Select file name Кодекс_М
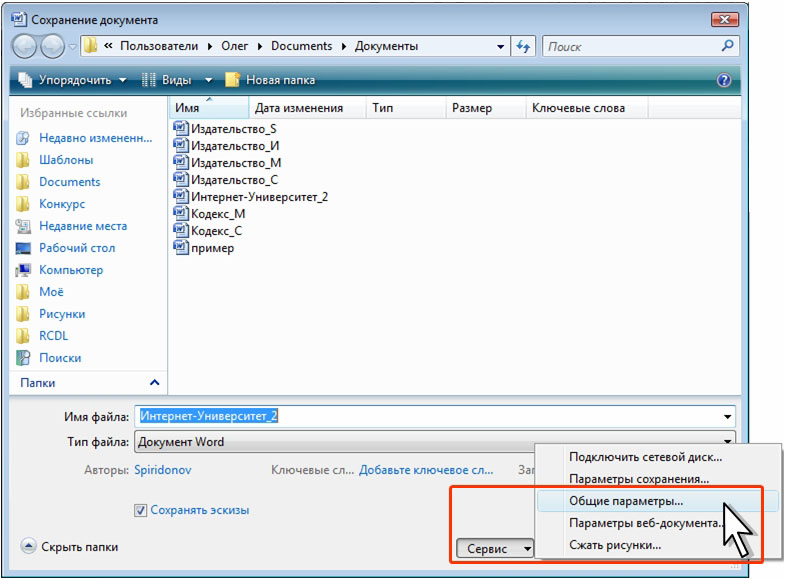The height and width of the screenshot is (579, 785). tap(218, 214)
